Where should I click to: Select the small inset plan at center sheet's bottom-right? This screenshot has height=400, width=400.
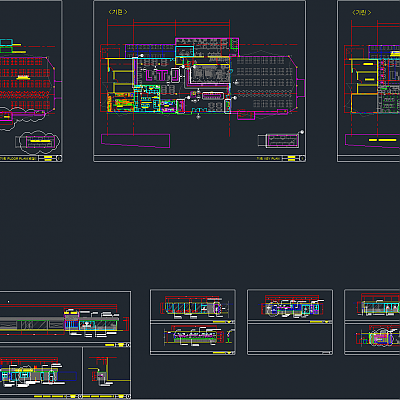pos(278,141)
